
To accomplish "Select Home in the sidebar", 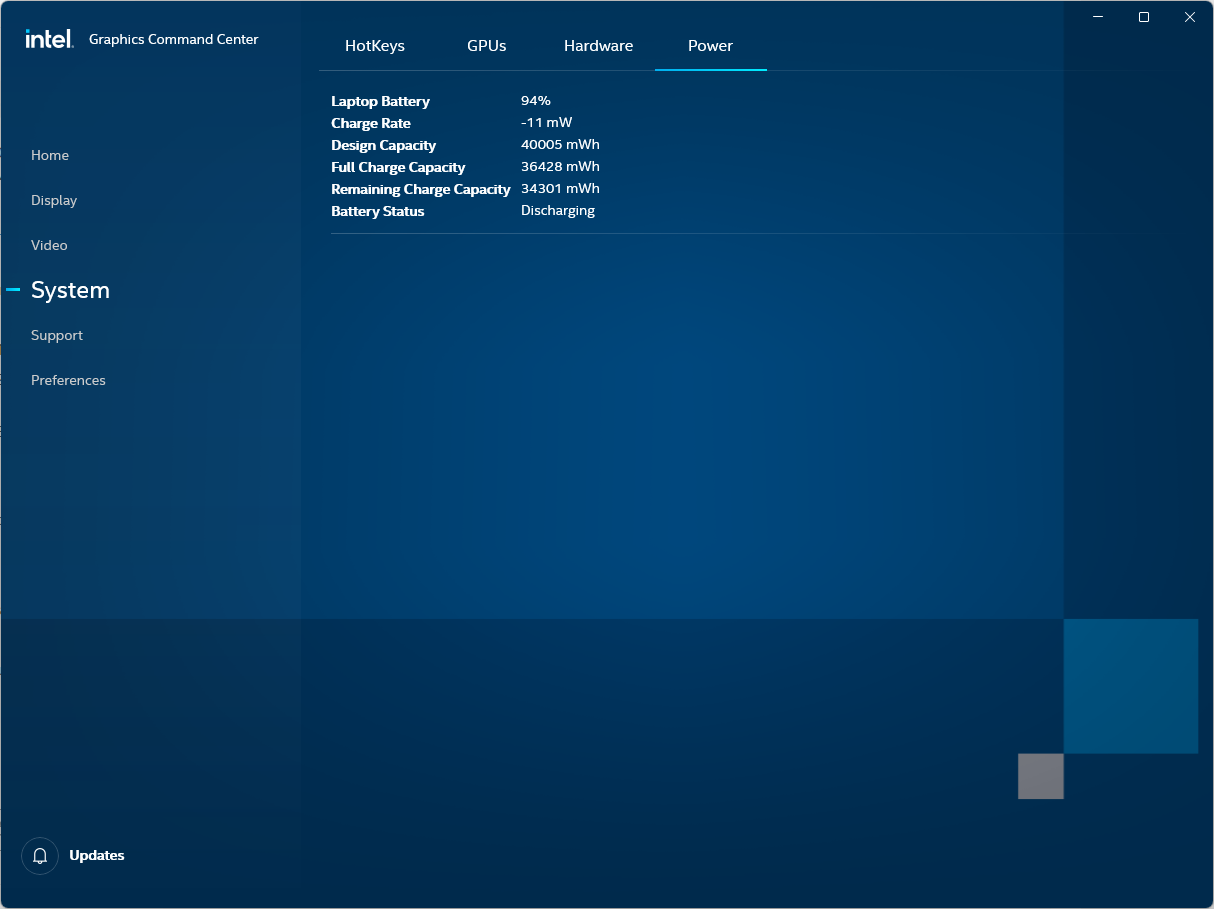I will coord(49,155).
